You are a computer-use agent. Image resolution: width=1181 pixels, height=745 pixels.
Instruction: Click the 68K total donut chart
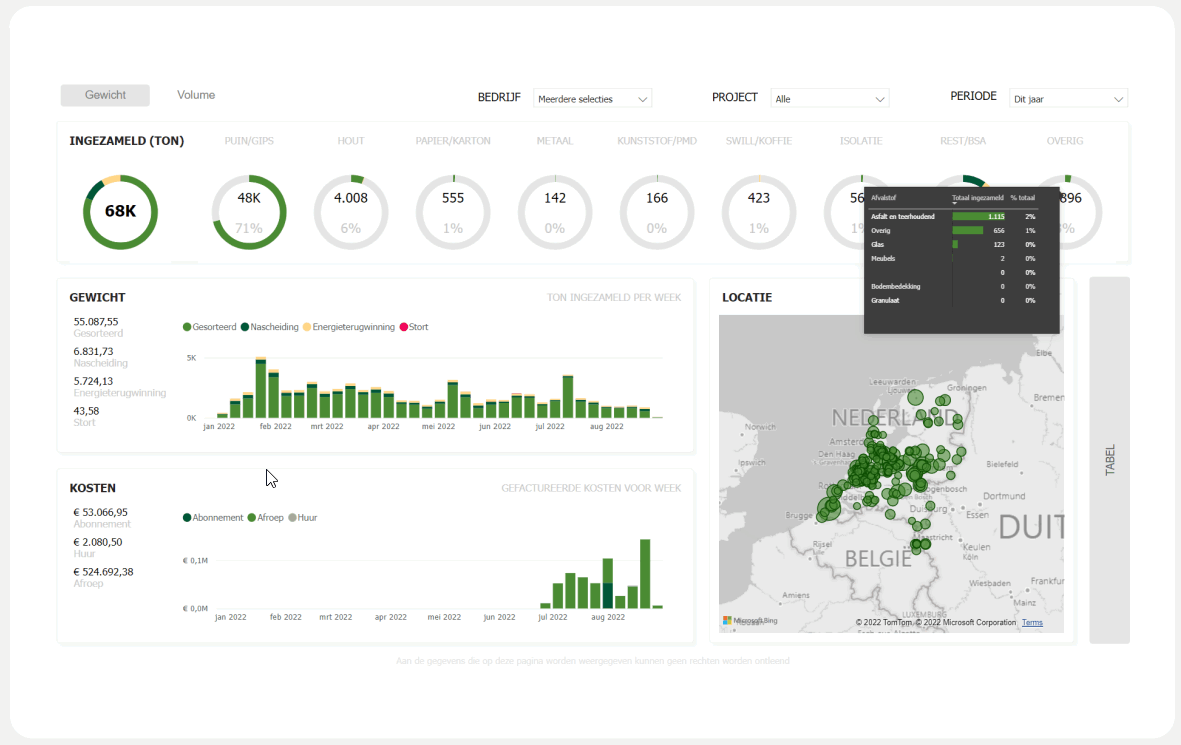(120, 212)
